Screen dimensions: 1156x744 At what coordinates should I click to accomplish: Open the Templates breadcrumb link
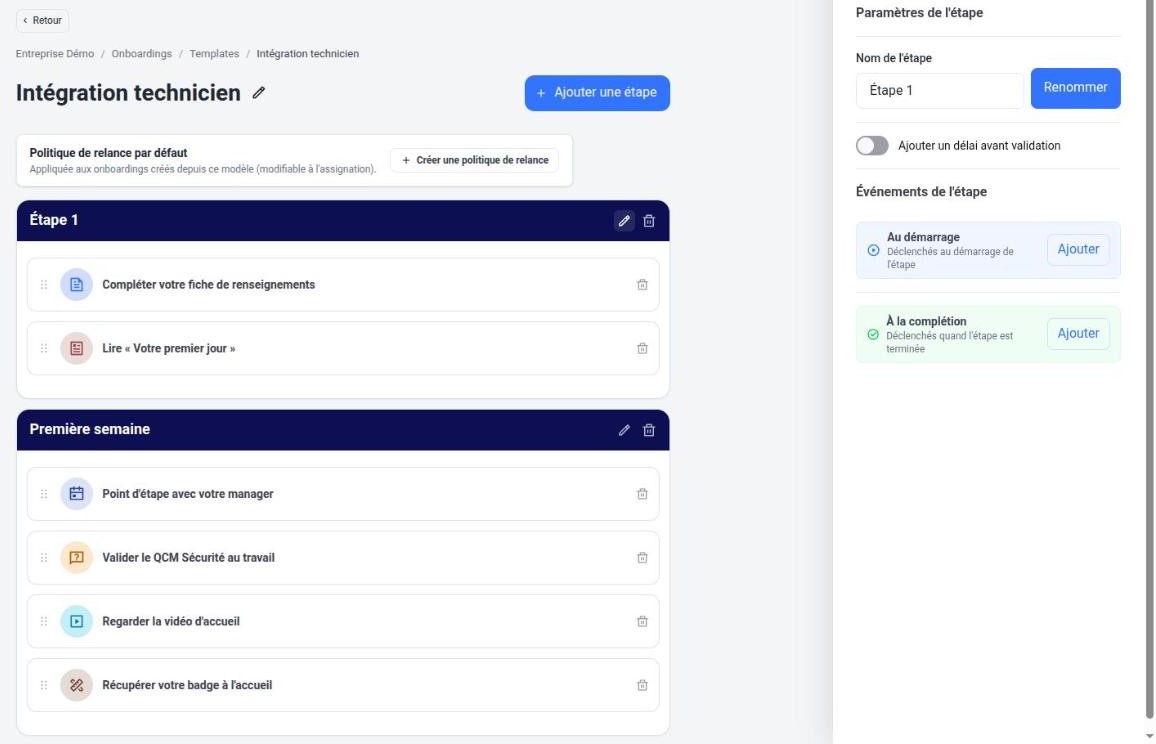pos(214,54)
